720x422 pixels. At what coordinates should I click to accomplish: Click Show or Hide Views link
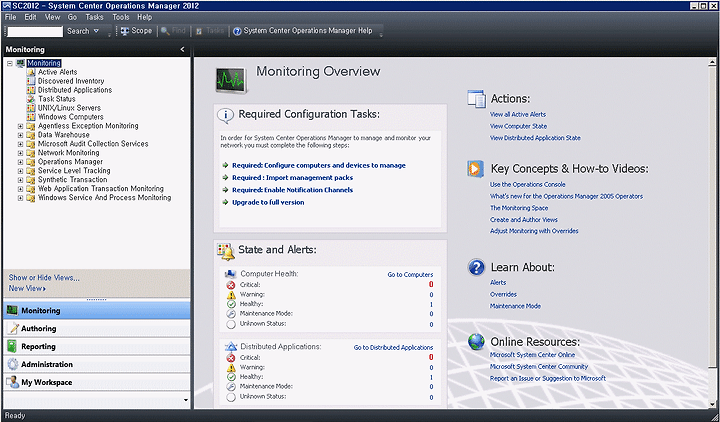pyautogui.click(x=44, y=278)
